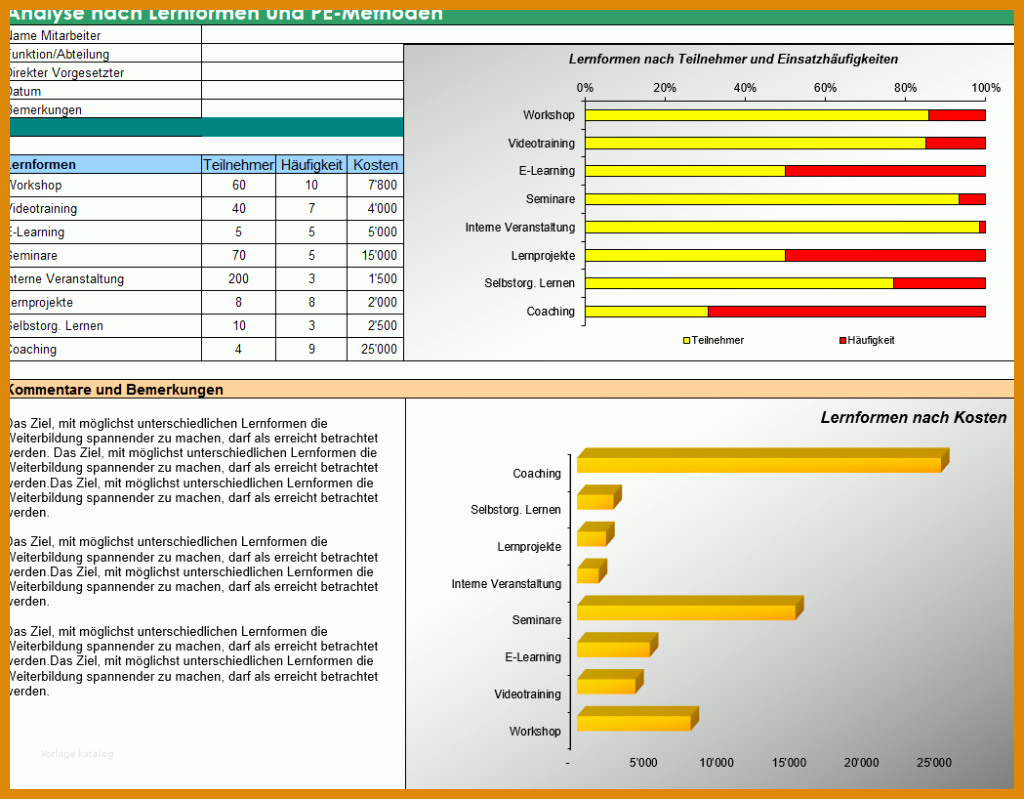Image resolution: width=1024 pixels, height=799 pixels.
Task: Select the Häufigkeit column header
Action: [x=312, y=165]
